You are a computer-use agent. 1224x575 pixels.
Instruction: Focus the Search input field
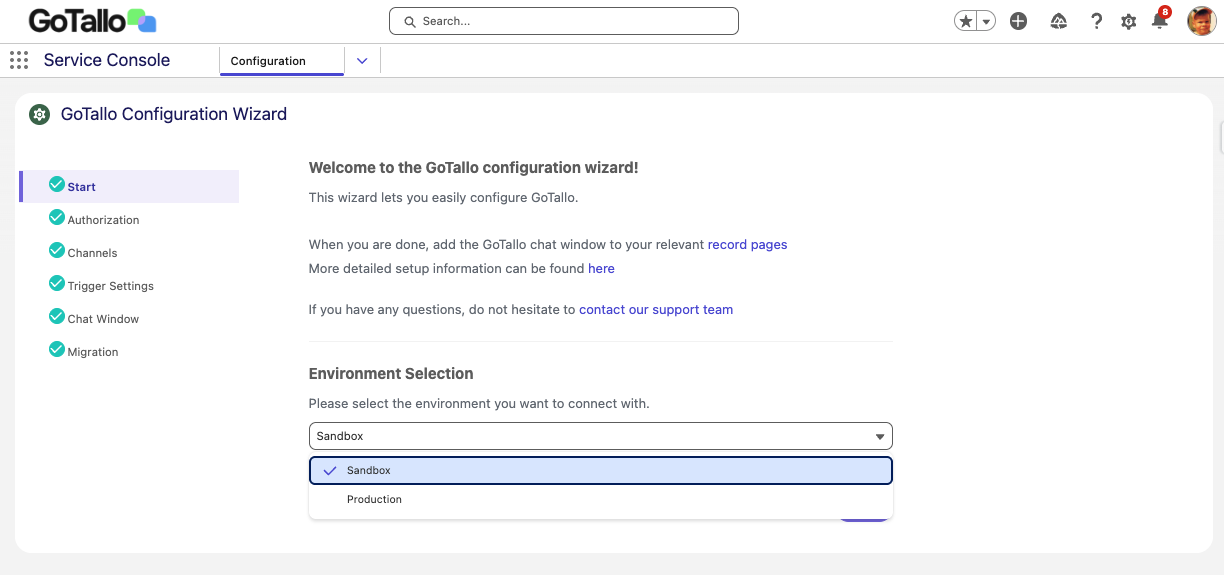[564, 21]
